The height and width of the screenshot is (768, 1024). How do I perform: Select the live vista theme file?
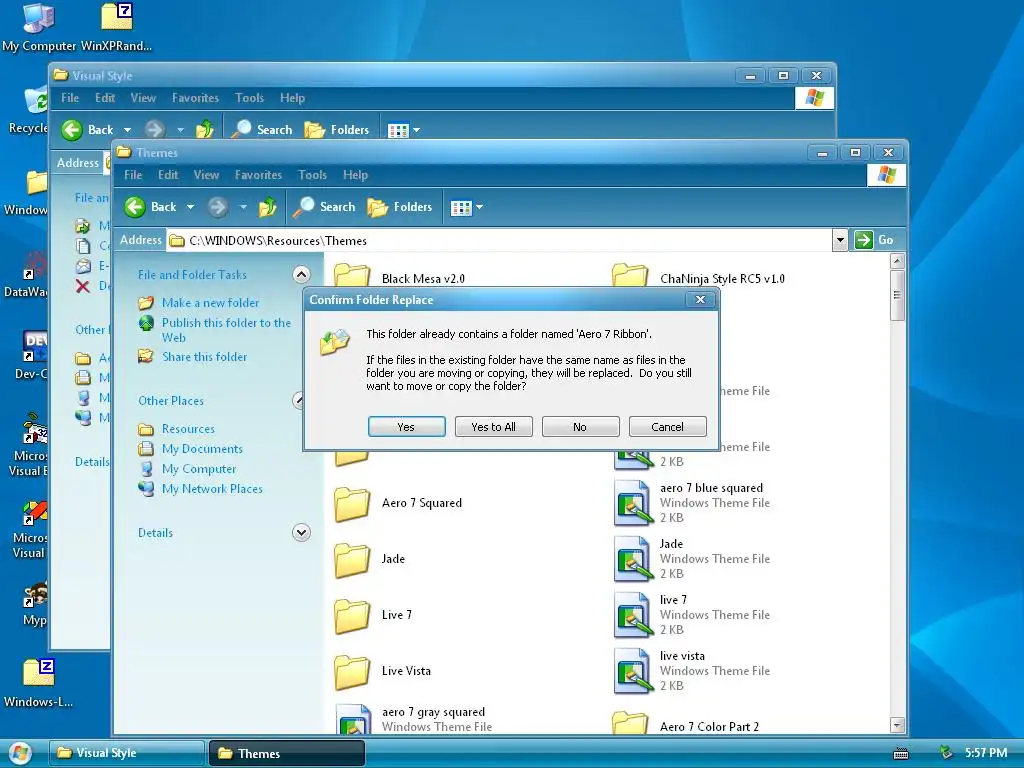point(692,671)
